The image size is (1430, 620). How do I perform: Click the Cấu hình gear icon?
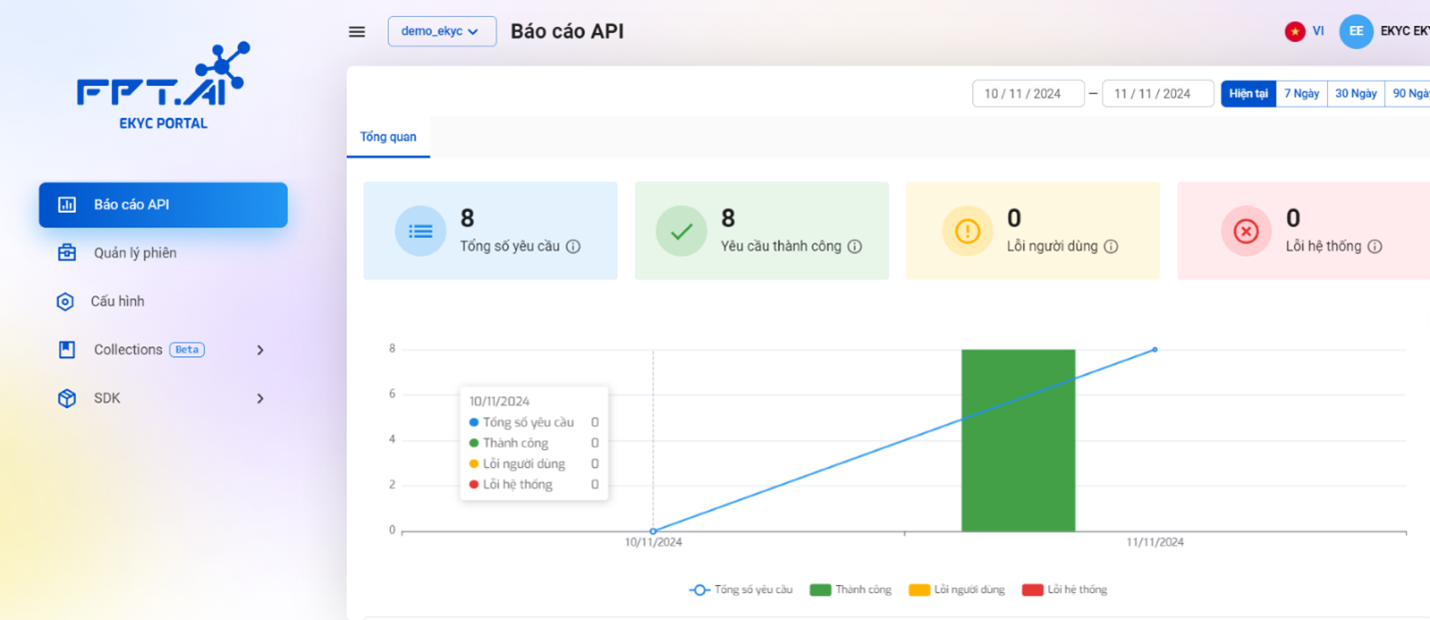[x=66, y=301]
